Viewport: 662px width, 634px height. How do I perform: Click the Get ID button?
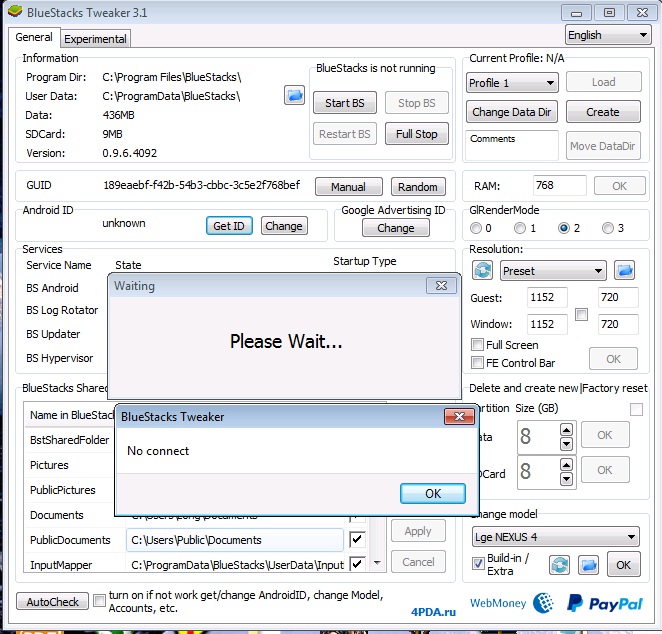click(x=229, y=226)
